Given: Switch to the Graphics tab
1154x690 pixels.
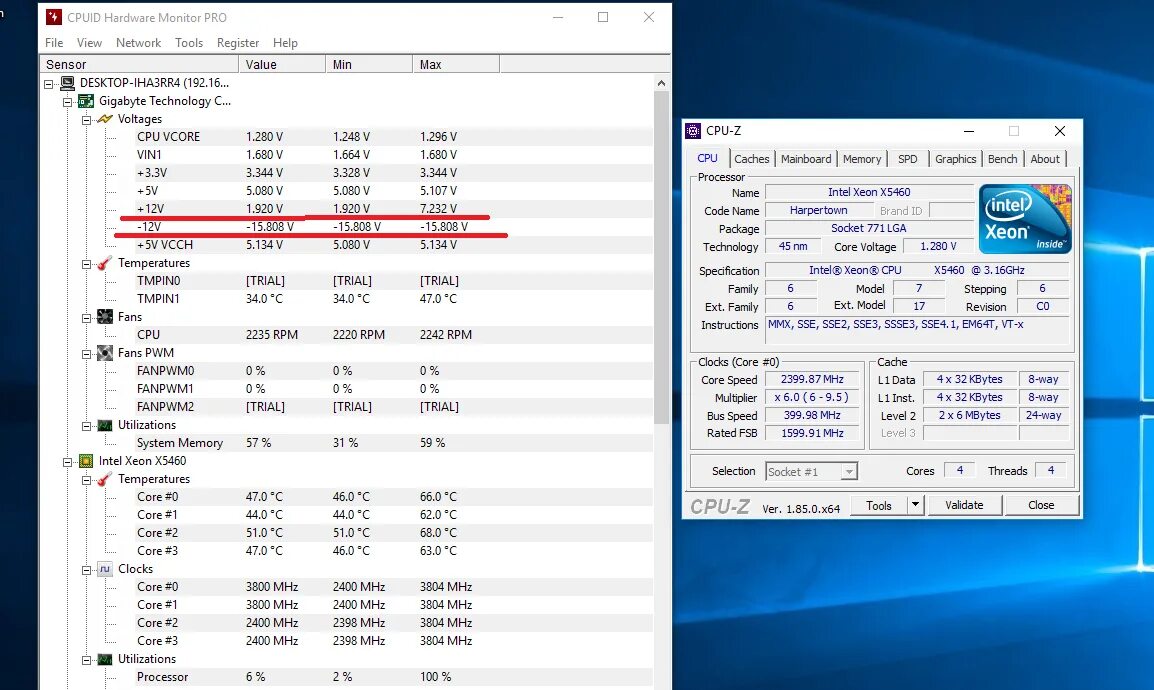Looking at the screenshot, I should tap(955, 159).
